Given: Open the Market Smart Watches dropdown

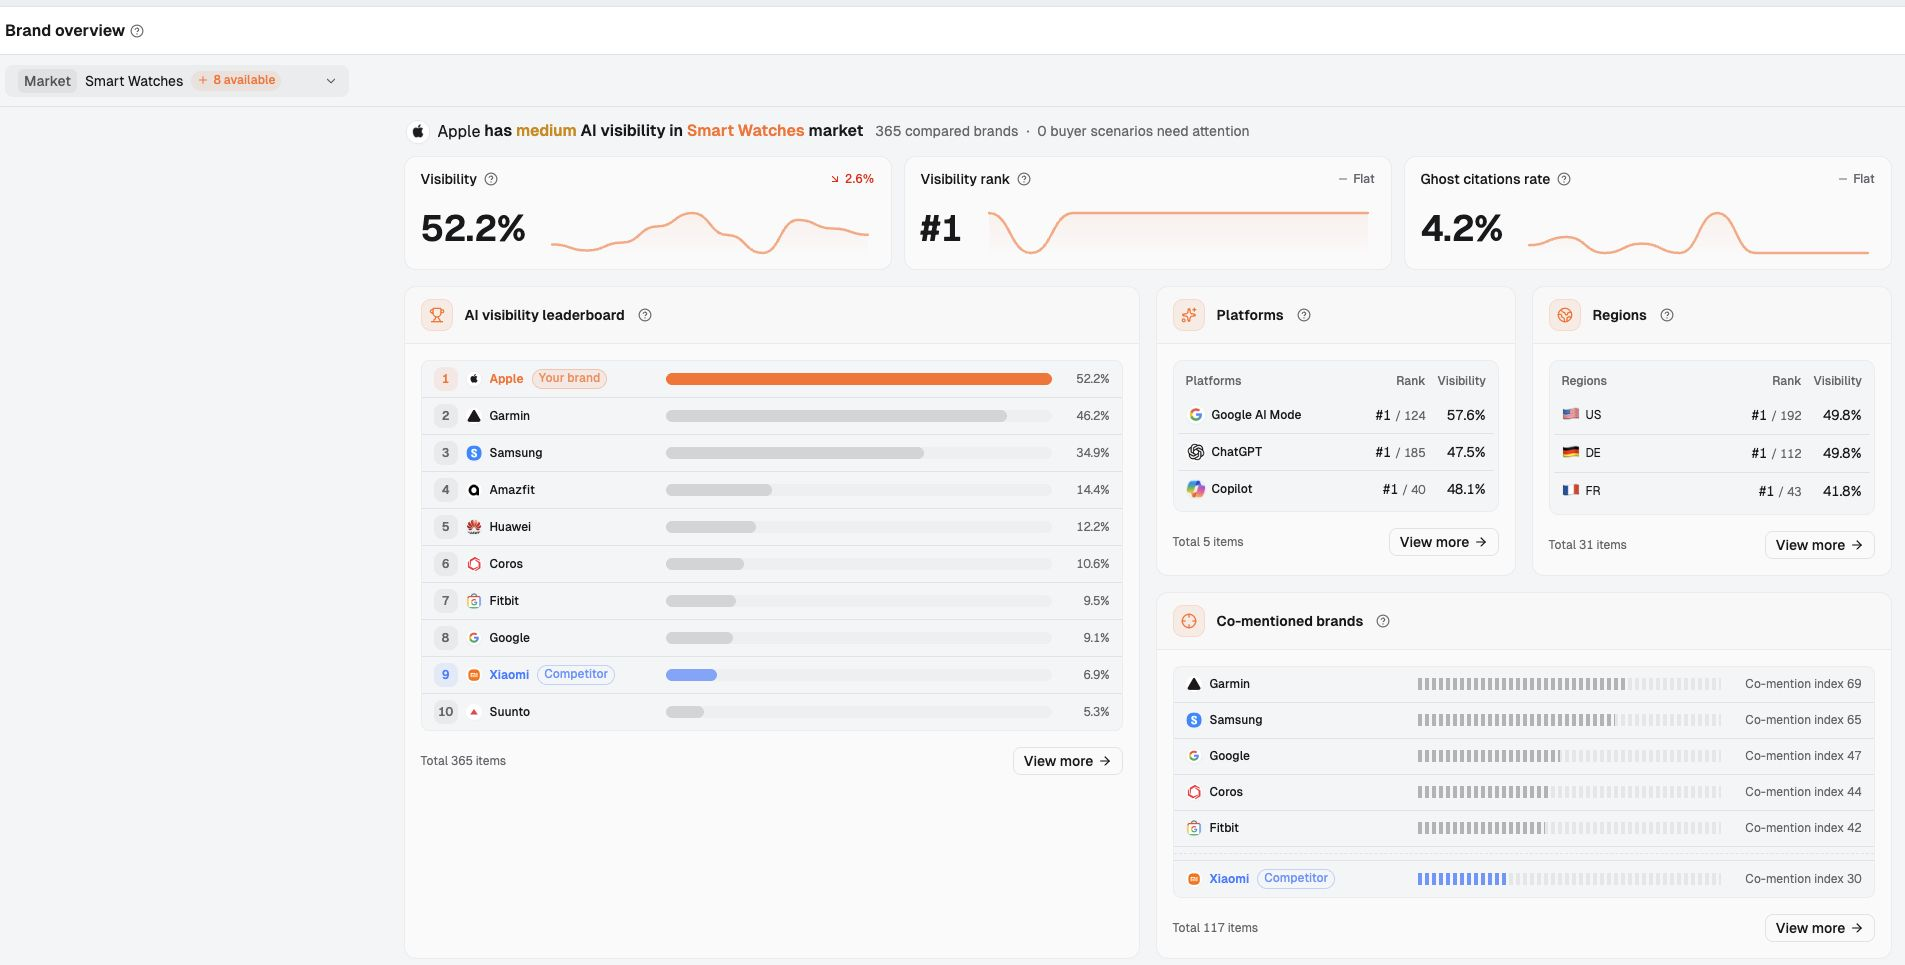Looking at the screenshot, I should (x=177, y=81).
